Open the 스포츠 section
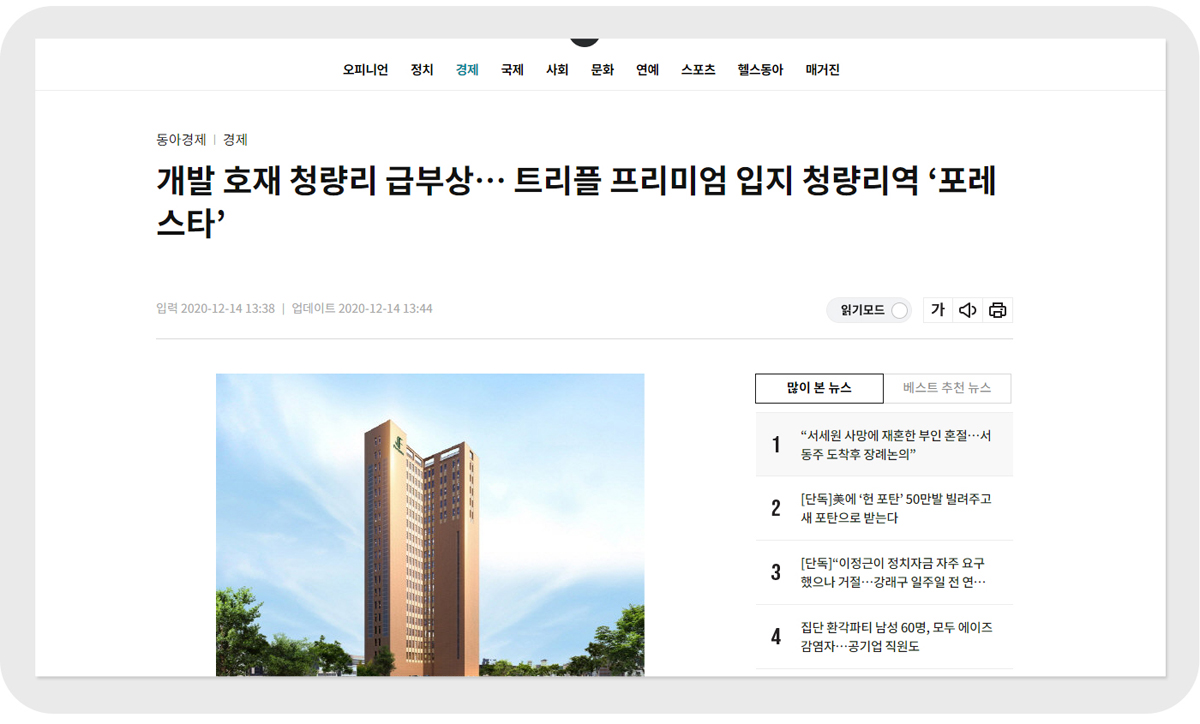This screenshot has height=724, width=1200. [x=698, y=70]
